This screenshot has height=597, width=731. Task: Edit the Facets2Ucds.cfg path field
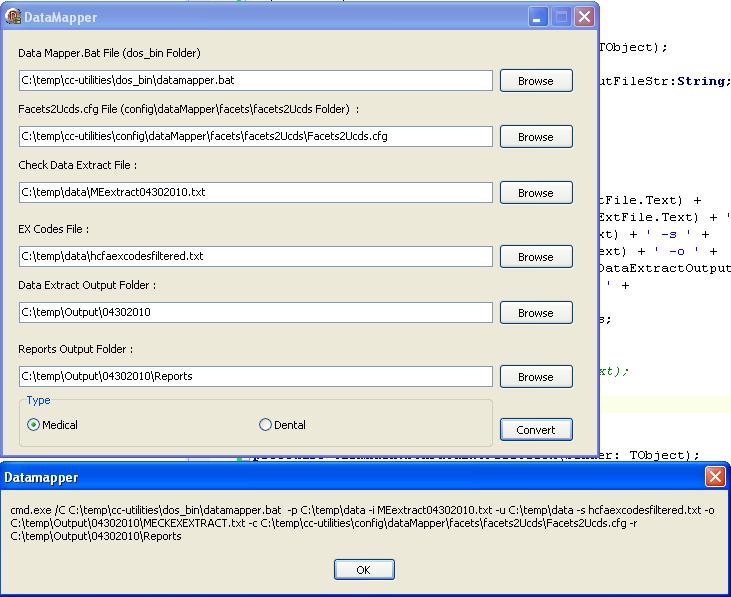coord(255,137)
